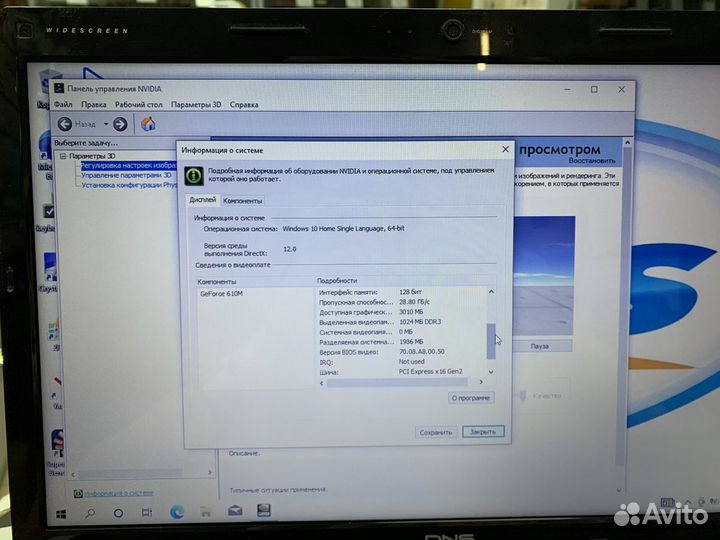Screen dimensions: 720x540
Task: Open the Правка menu
Action: [94, 104]
